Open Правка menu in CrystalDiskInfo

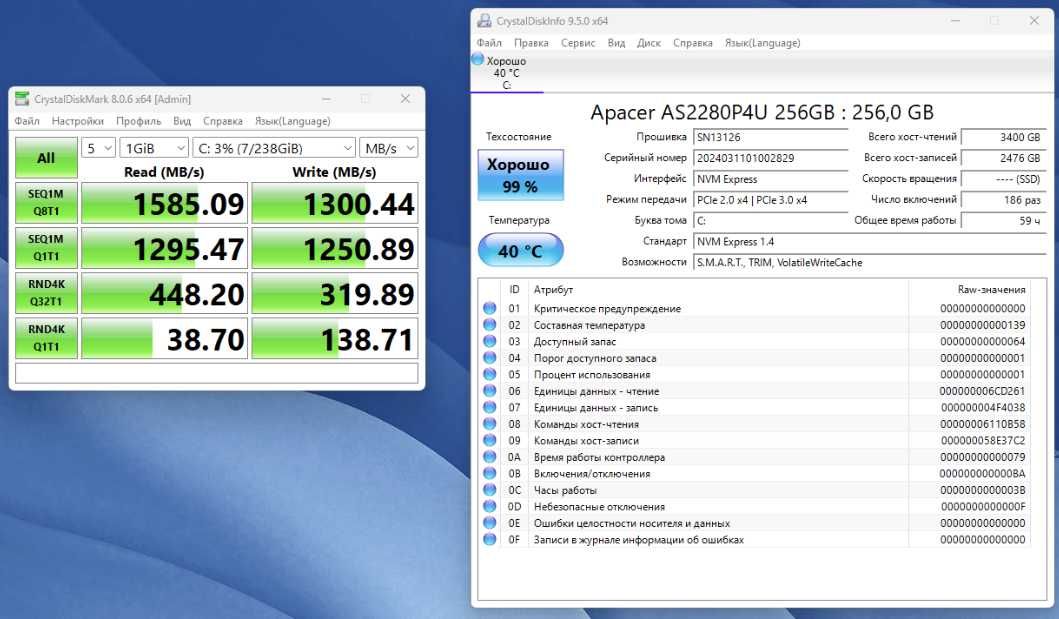tap(531, 43)
